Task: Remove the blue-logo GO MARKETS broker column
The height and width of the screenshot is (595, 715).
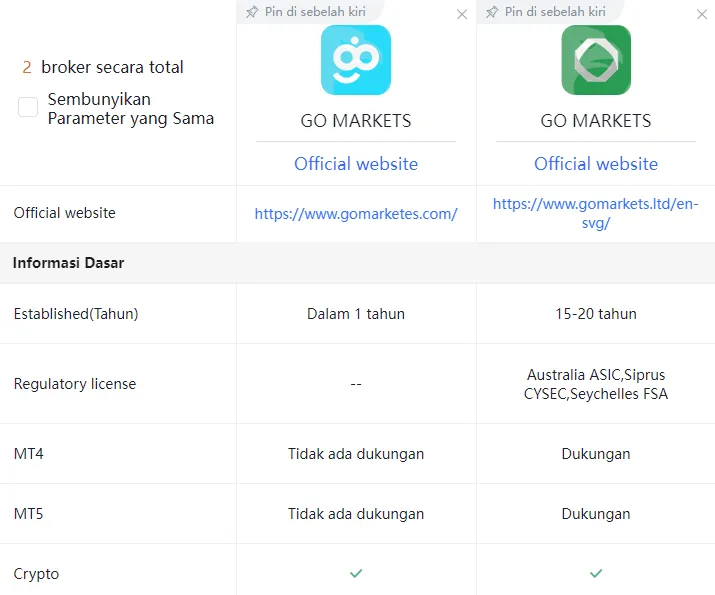Action: (x=462, y=15)
